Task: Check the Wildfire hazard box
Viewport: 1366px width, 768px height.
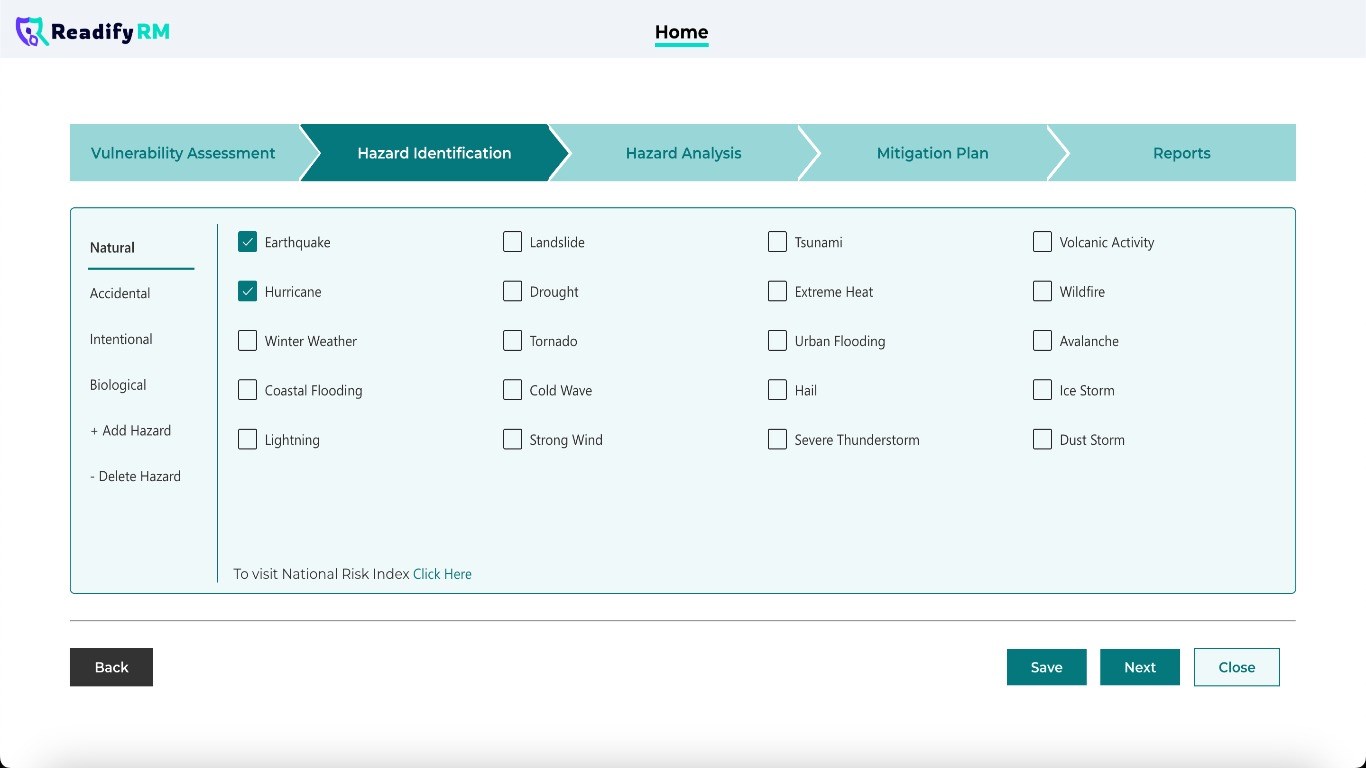Action: click(x=1042, y=292)
